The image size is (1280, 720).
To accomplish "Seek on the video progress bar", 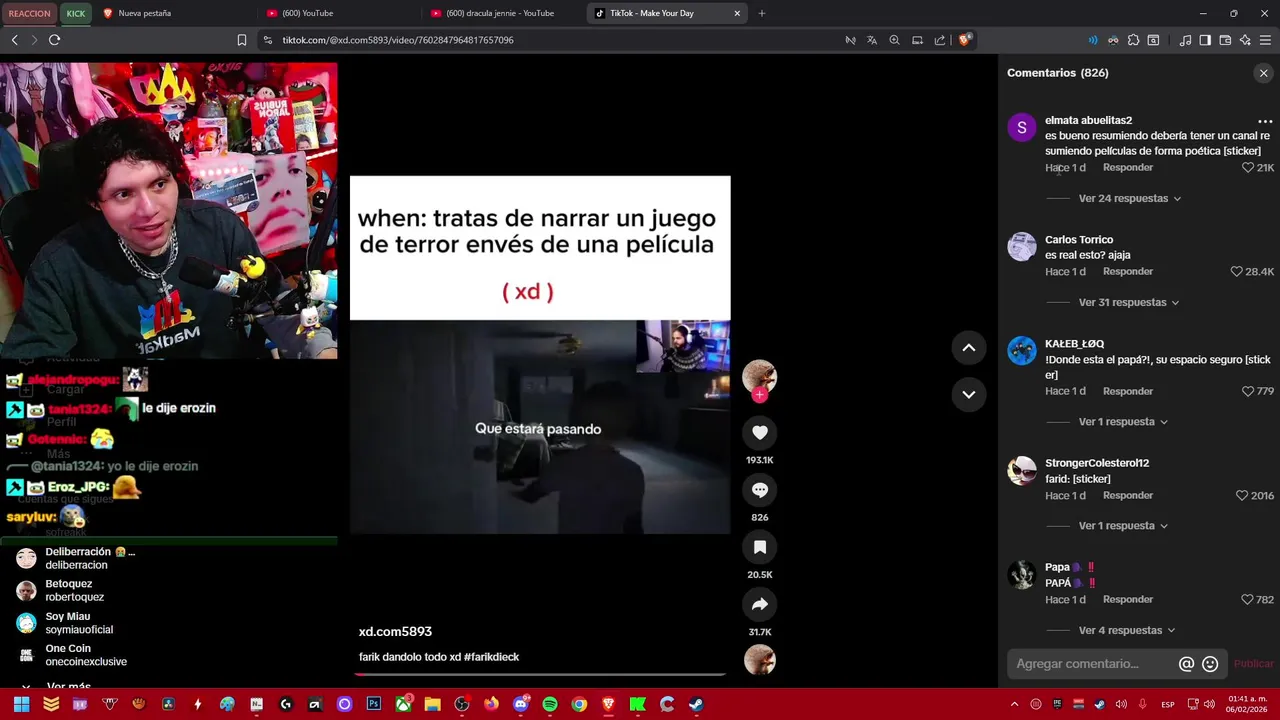I will [x=540, y=674].
